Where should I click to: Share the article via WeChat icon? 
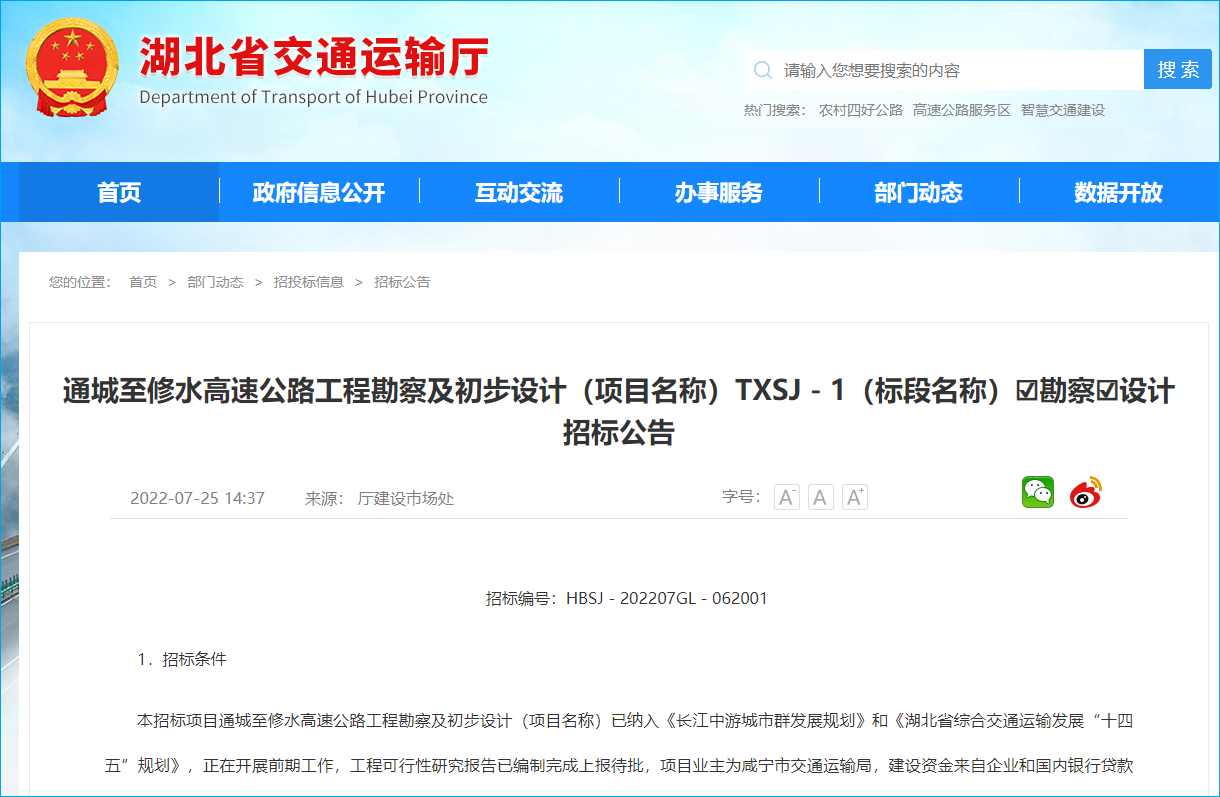[x=1037, y=492]
